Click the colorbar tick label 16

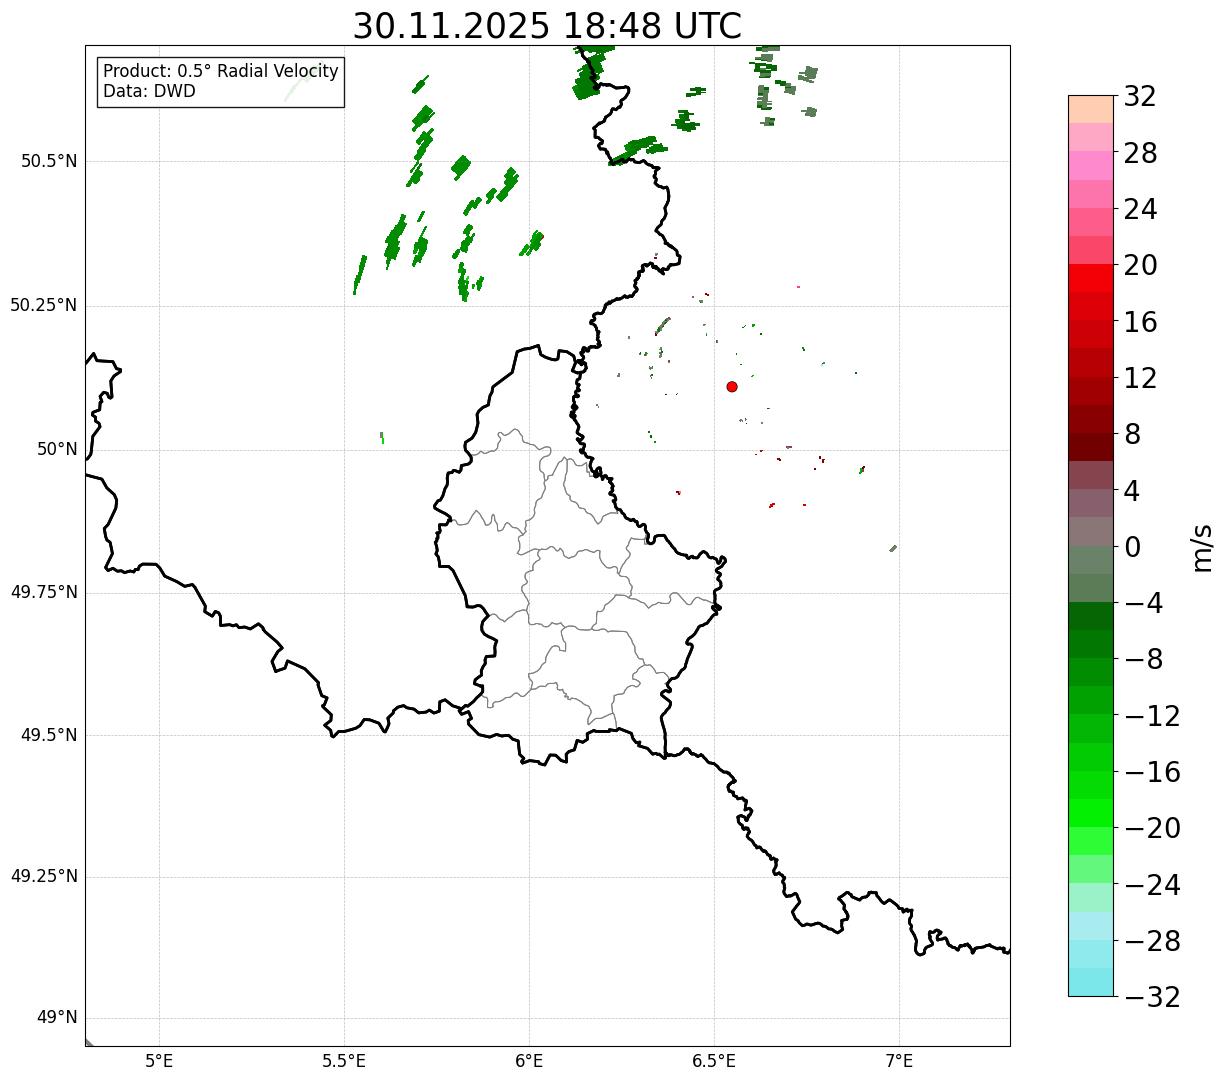click(1140, 322)
